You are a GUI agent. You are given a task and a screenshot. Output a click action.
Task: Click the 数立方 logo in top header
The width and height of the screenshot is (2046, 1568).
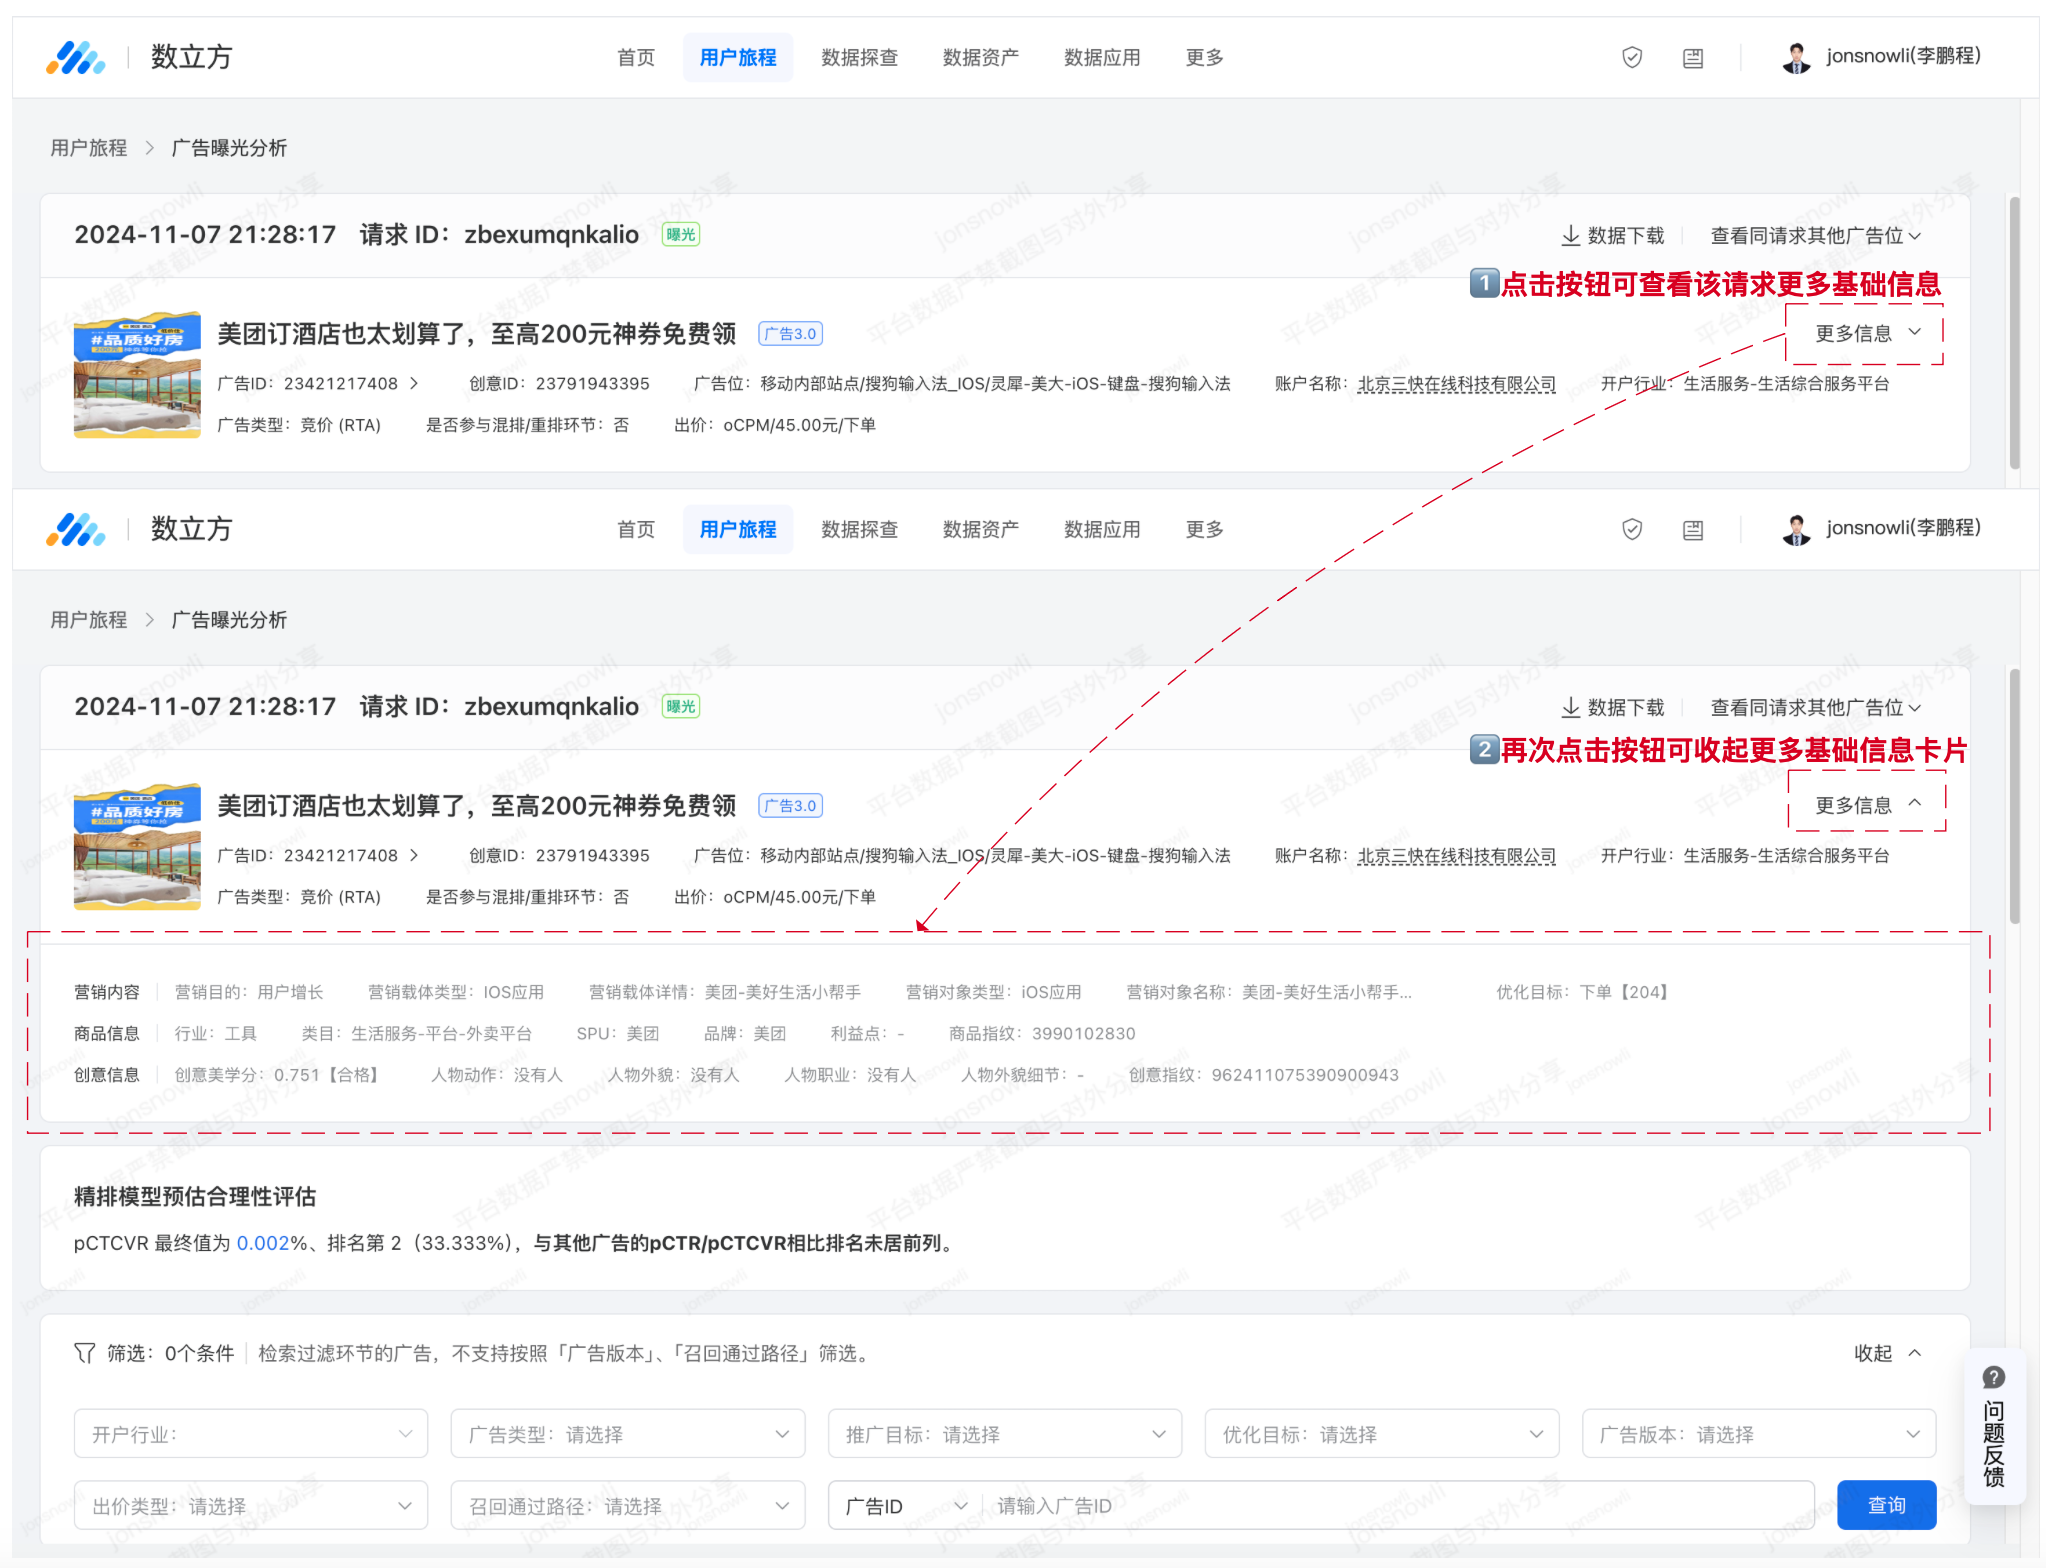click(76, 58)
